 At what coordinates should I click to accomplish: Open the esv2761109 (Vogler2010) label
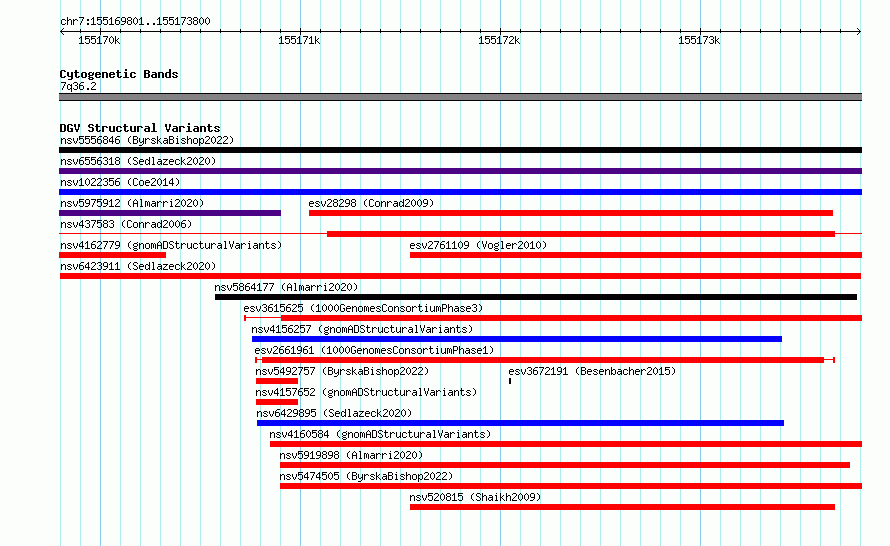pos(478,245)
